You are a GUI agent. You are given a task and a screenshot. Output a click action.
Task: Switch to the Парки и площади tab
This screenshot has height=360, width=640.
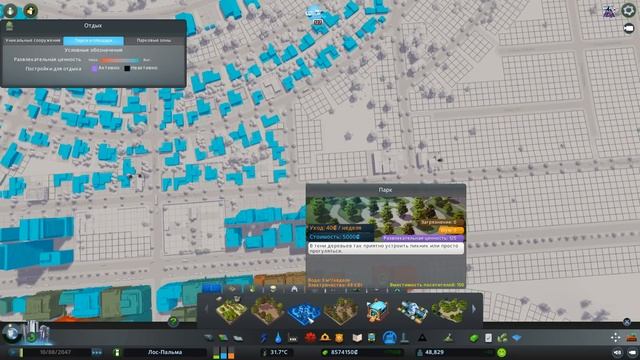[94, 40]
